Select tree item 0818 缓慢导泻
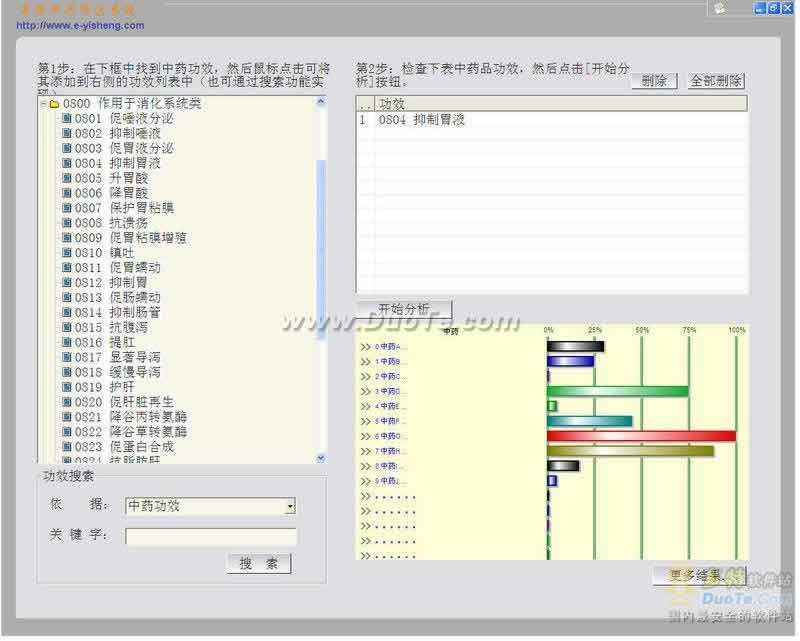The width and height of the screenshot is (800, 641). pos(118,372)
